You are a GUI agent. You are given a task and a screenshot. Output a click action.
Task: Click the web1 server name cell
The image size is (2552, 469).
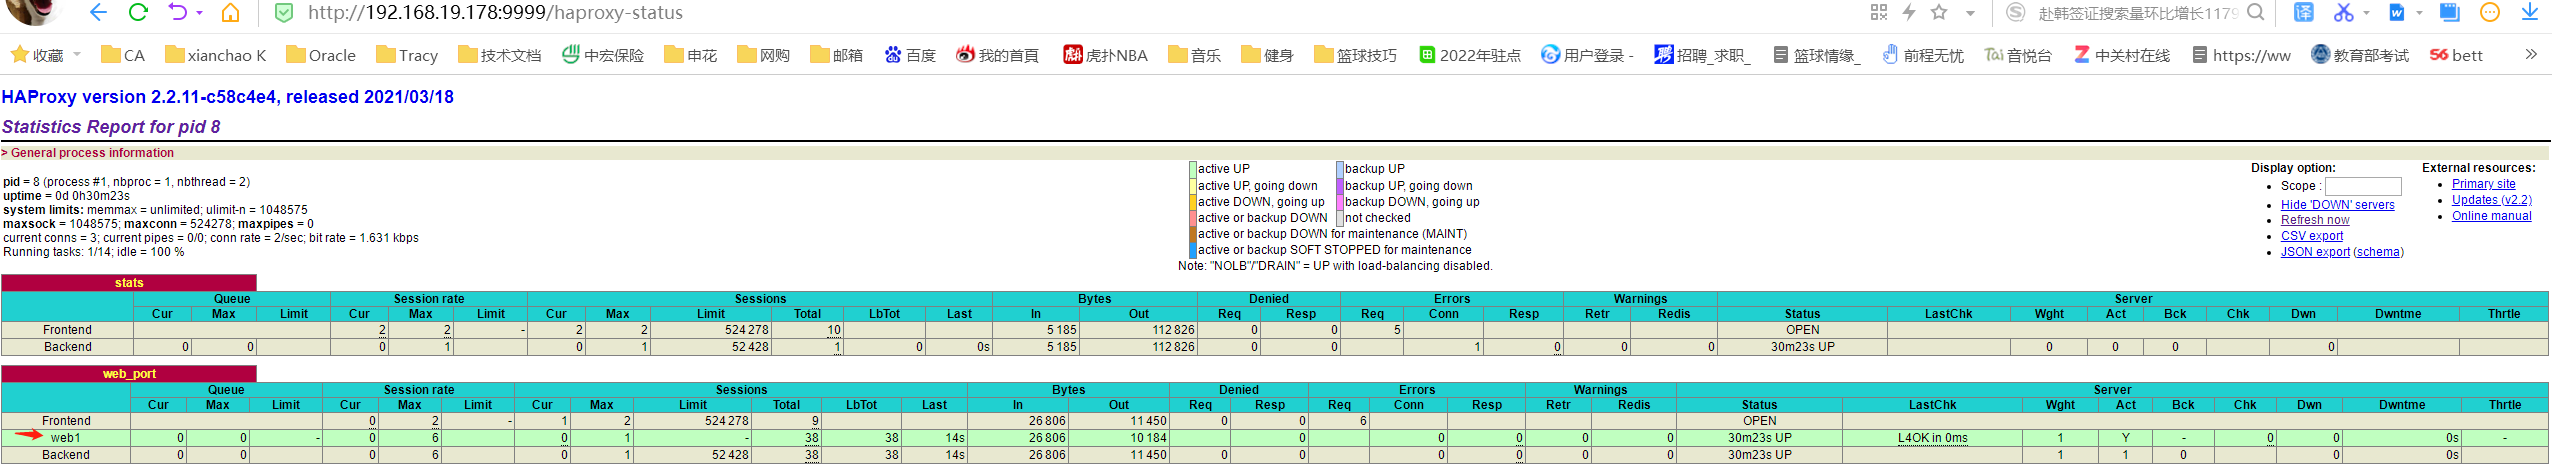point(66,438)
